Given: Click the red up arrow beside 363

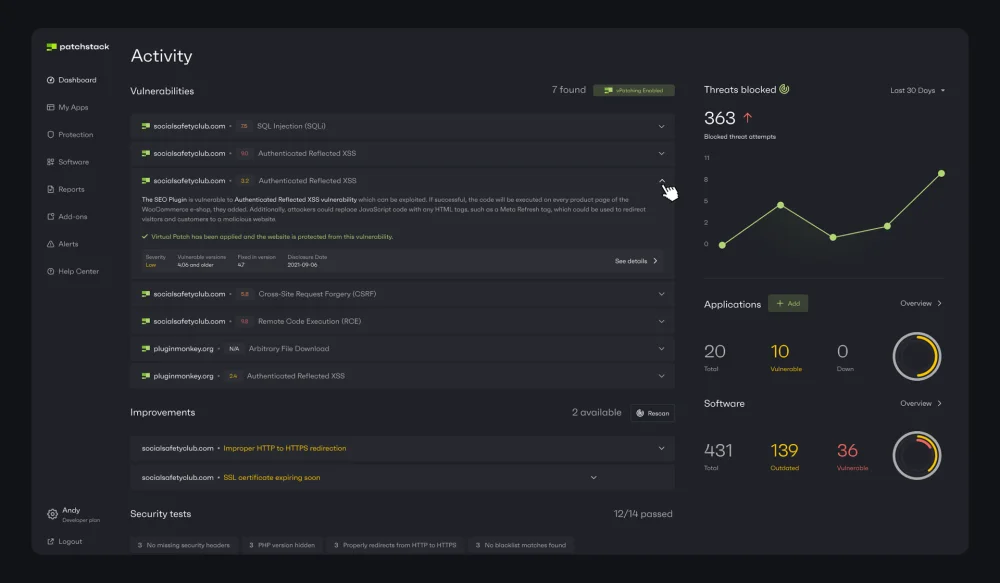Looking at the screenshot, I should click(x=747, y=118).
